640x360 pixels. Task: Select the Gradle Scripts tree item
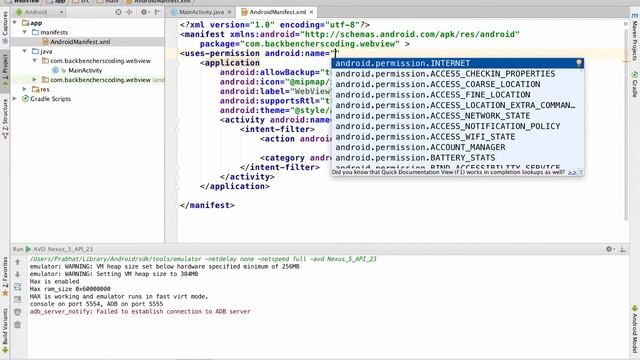50,99
